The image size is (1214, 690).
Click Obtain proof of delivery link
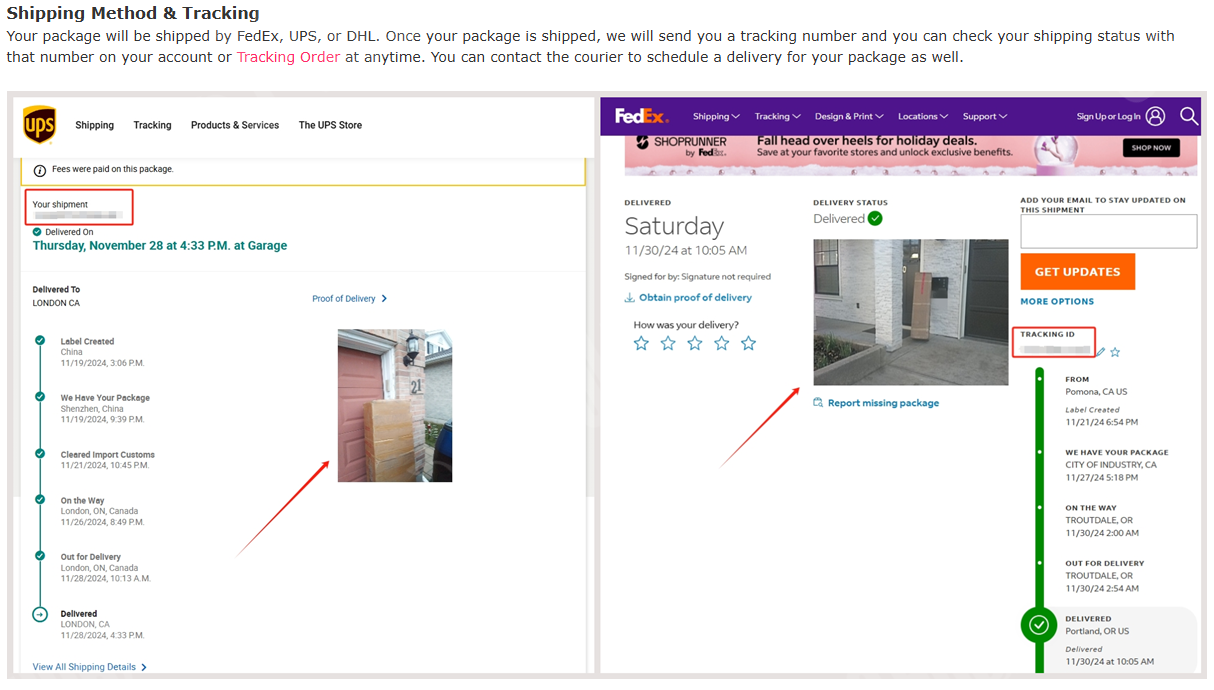(x=695, y=298)
